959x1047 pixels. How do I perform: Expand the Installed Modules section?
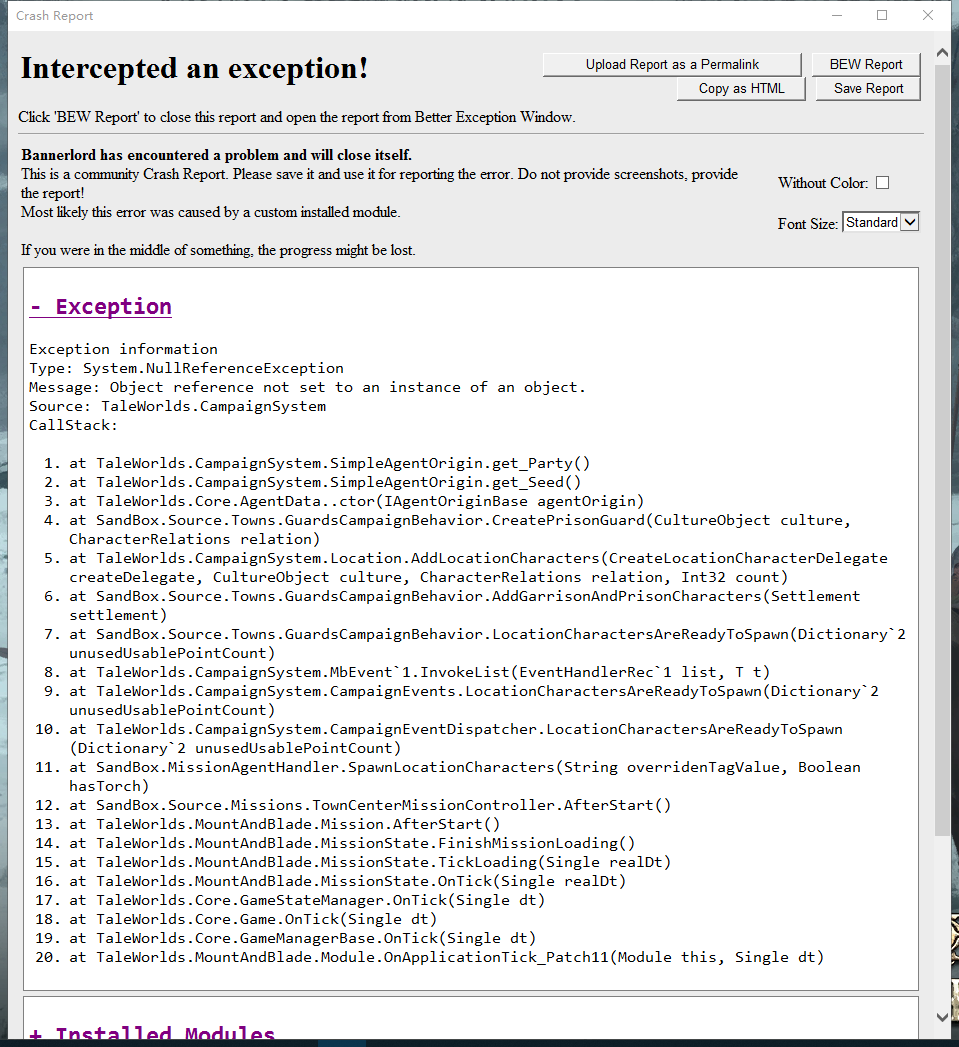click(152, 1032)
